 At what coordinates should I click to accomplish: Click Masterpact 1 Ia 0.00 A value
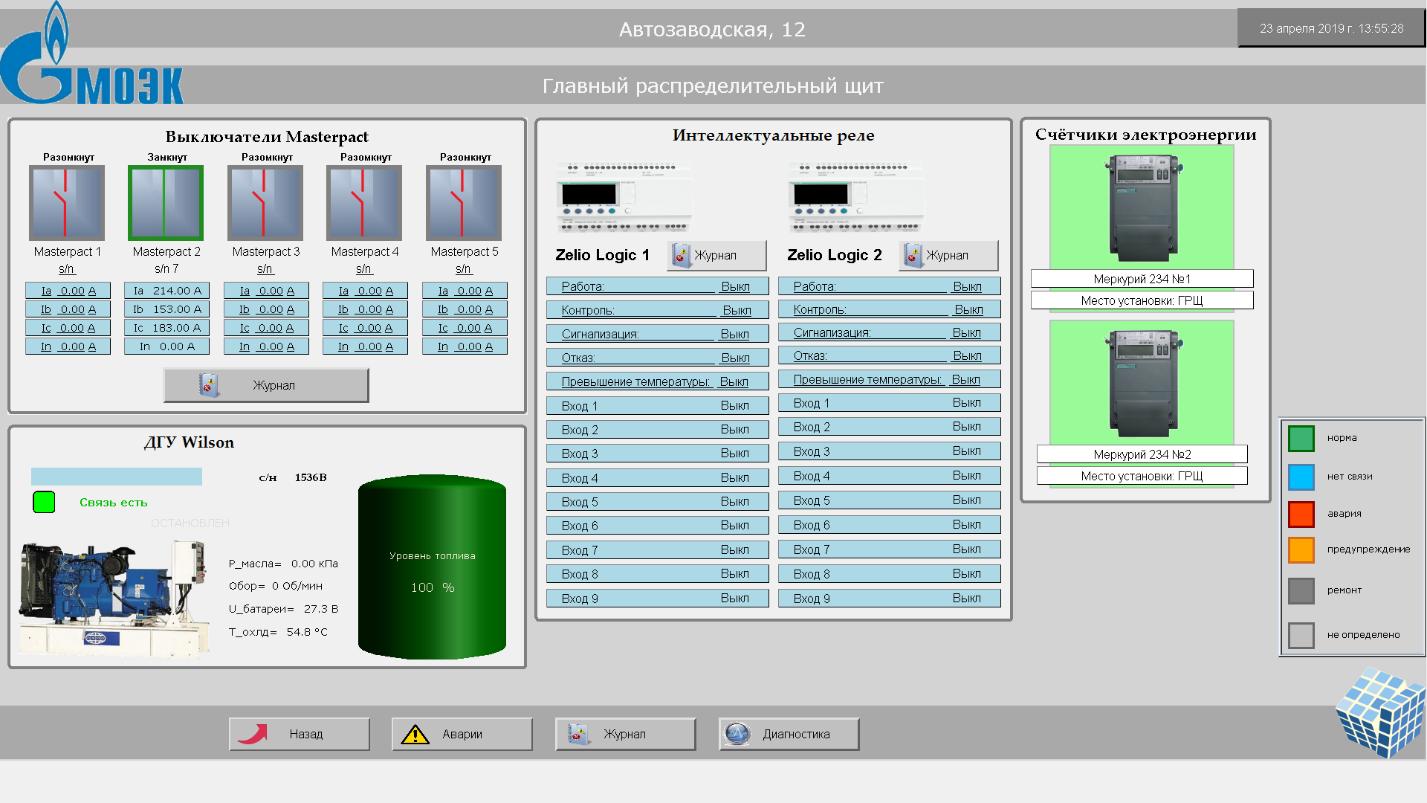tap(68, 291)
